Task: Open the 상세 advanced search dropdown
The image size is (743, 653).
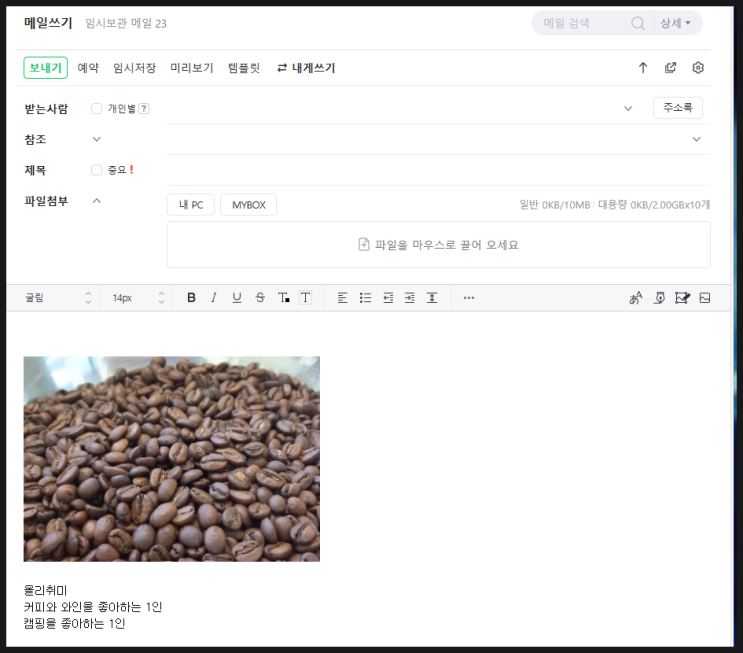Action: (x=676, y=23)
